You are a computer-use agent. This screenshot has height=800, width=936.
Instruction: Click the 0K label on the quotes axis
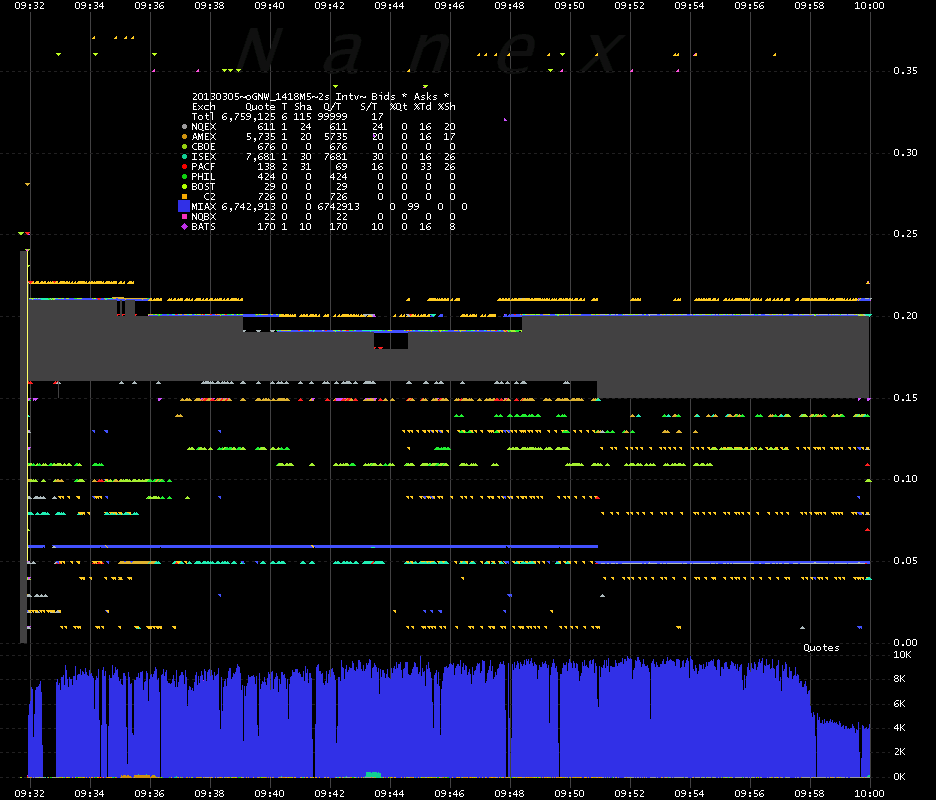(899, 776)
